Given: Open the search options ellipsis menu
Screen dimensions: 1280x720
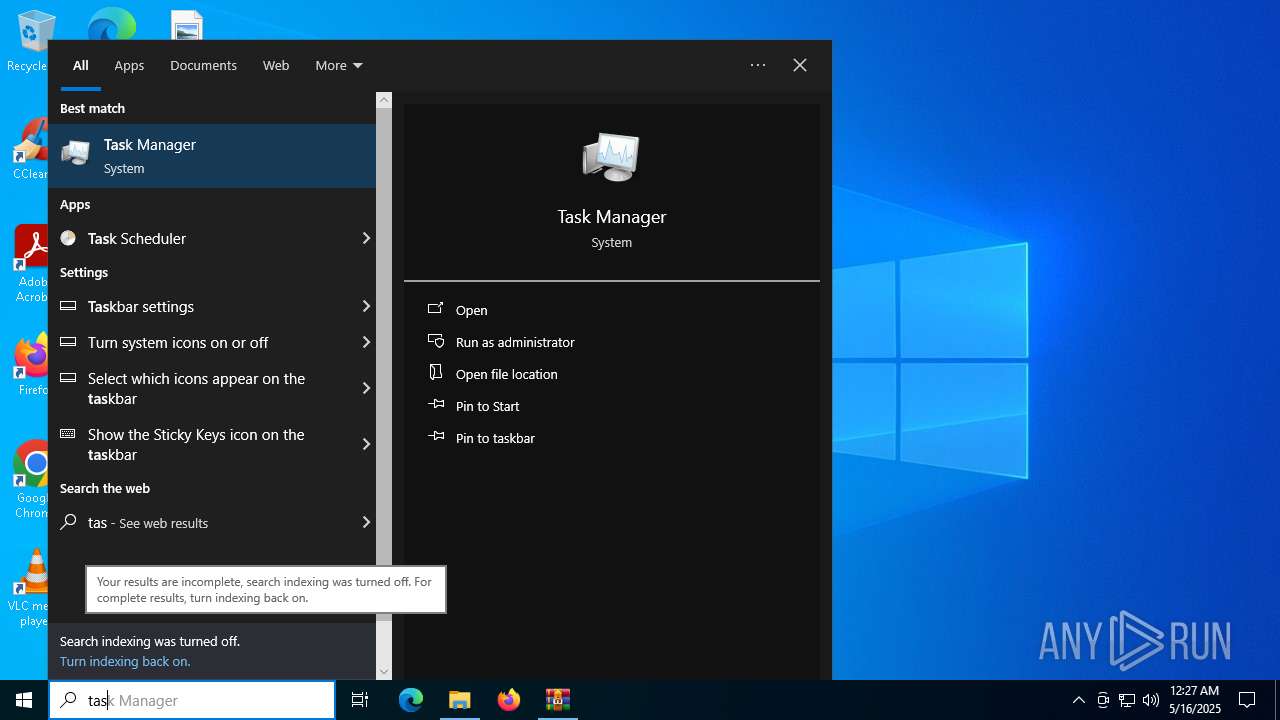Looking at the screenshot, I should pyautogui.click(x=758, y=65).
